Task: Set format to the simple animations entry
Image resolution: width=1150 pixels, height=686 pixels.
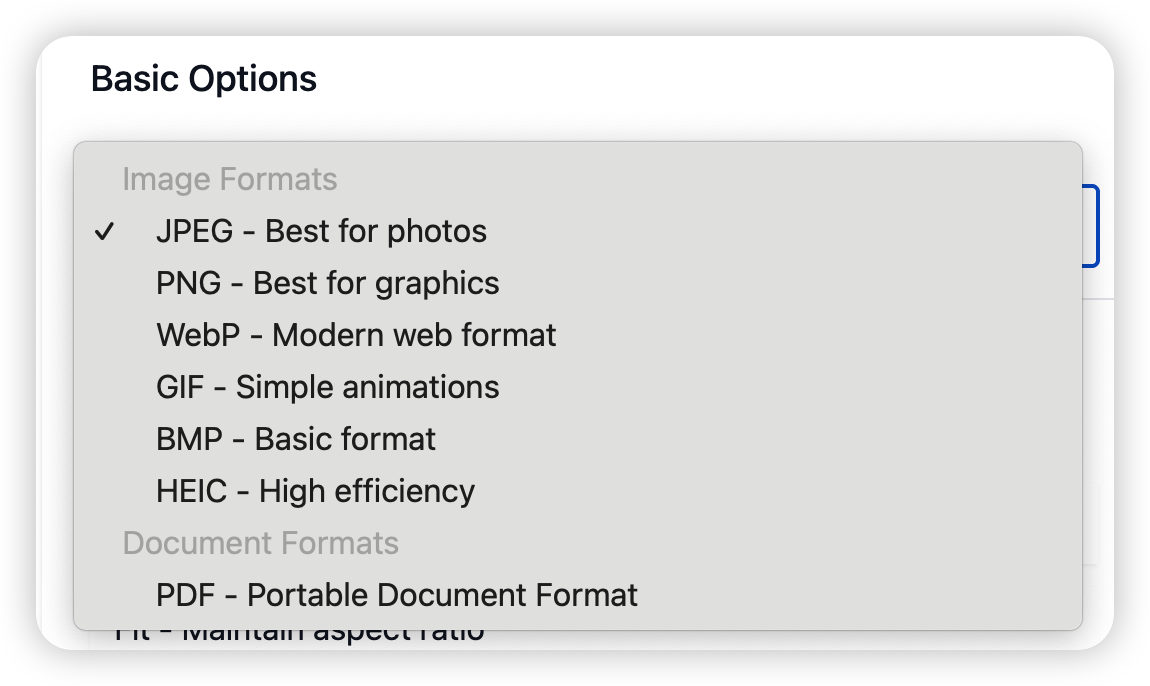Action: click(x=327, y=387)
